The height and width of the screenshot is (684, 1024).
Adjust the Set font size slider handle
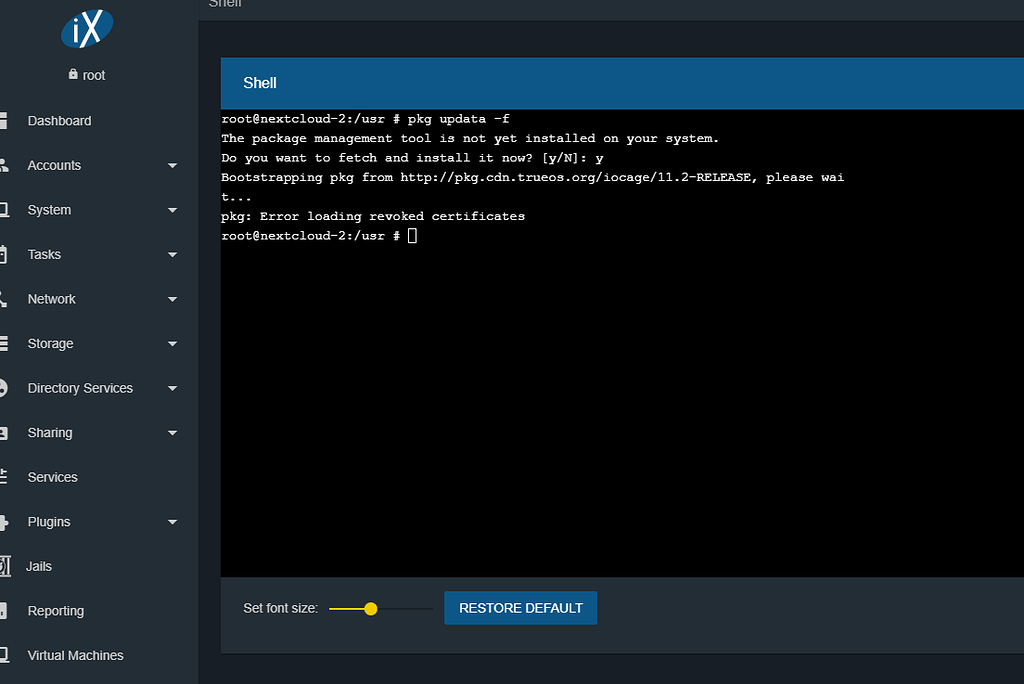click(371, 608)
